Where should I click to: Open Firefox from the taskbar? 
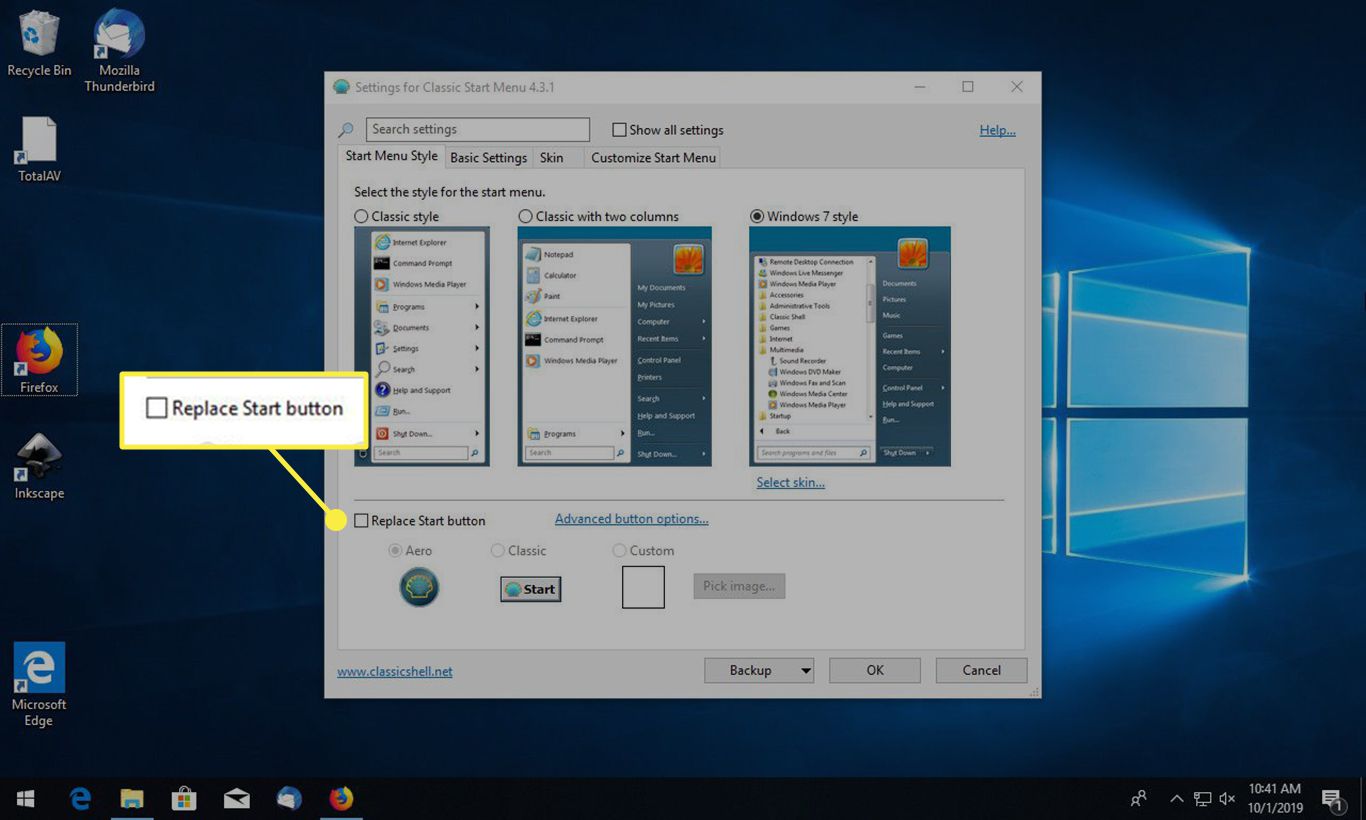(x=341, y=798)
